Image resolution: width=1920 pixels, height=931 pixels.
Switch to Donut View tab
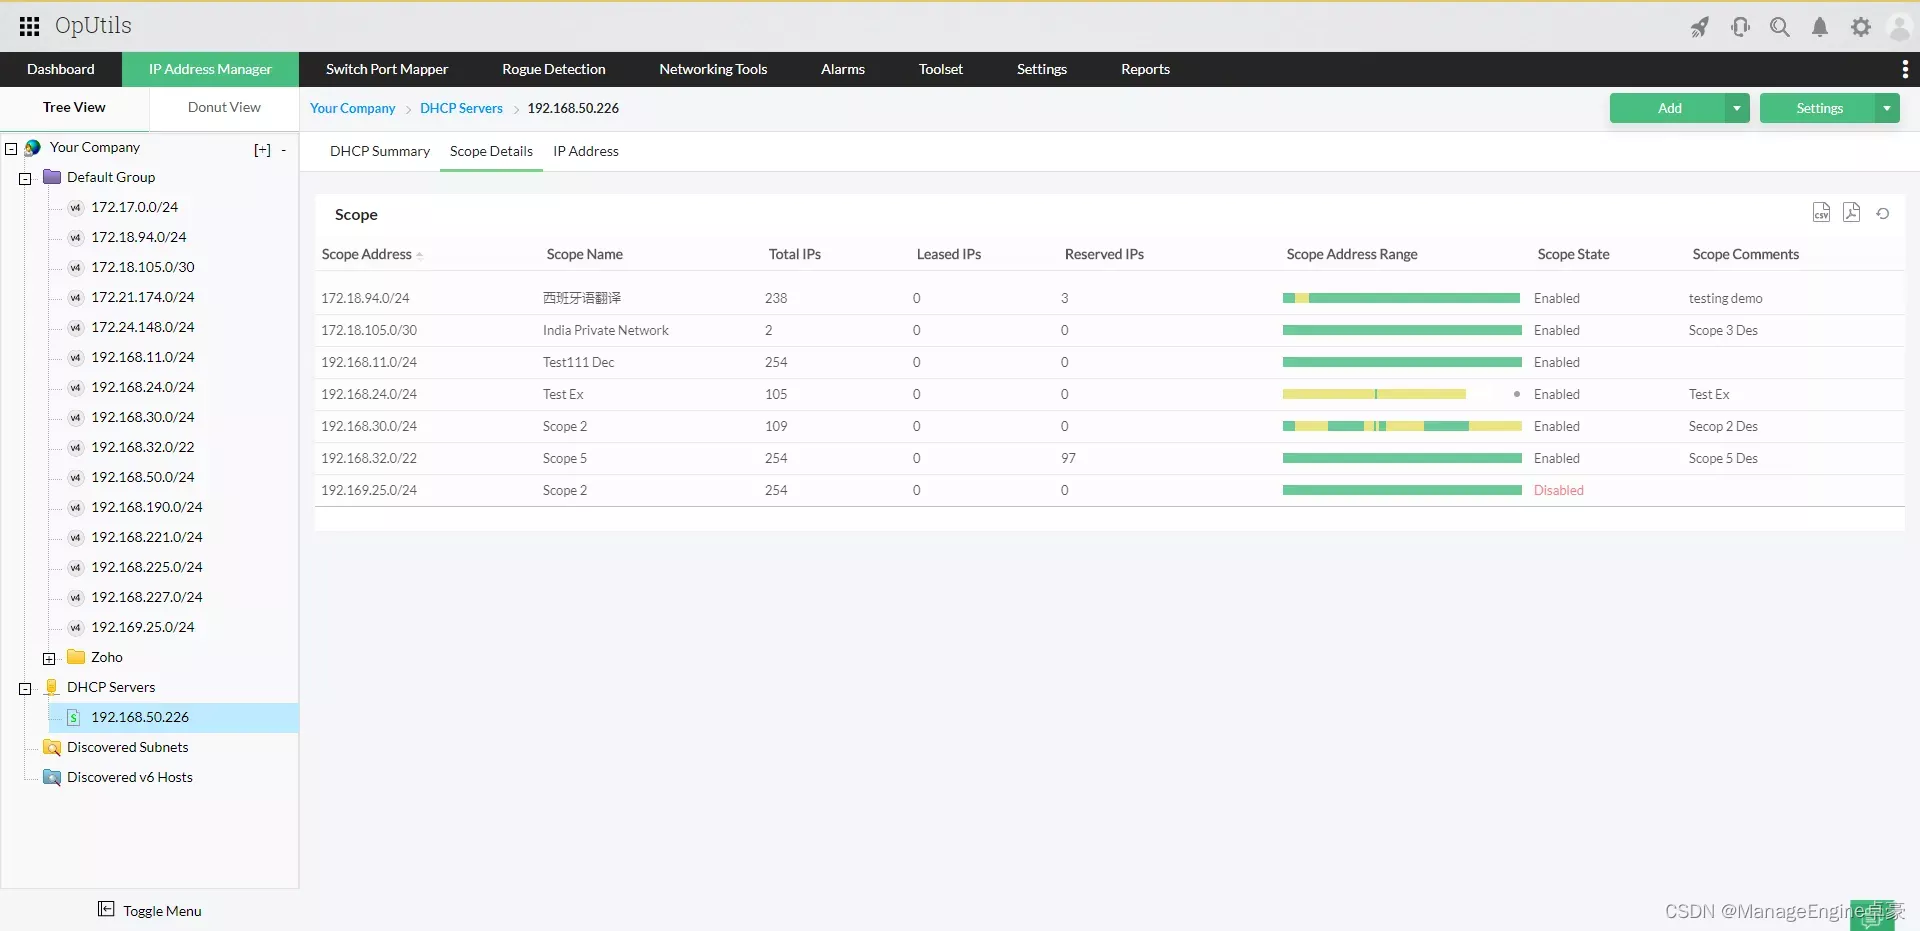[224, 107]
